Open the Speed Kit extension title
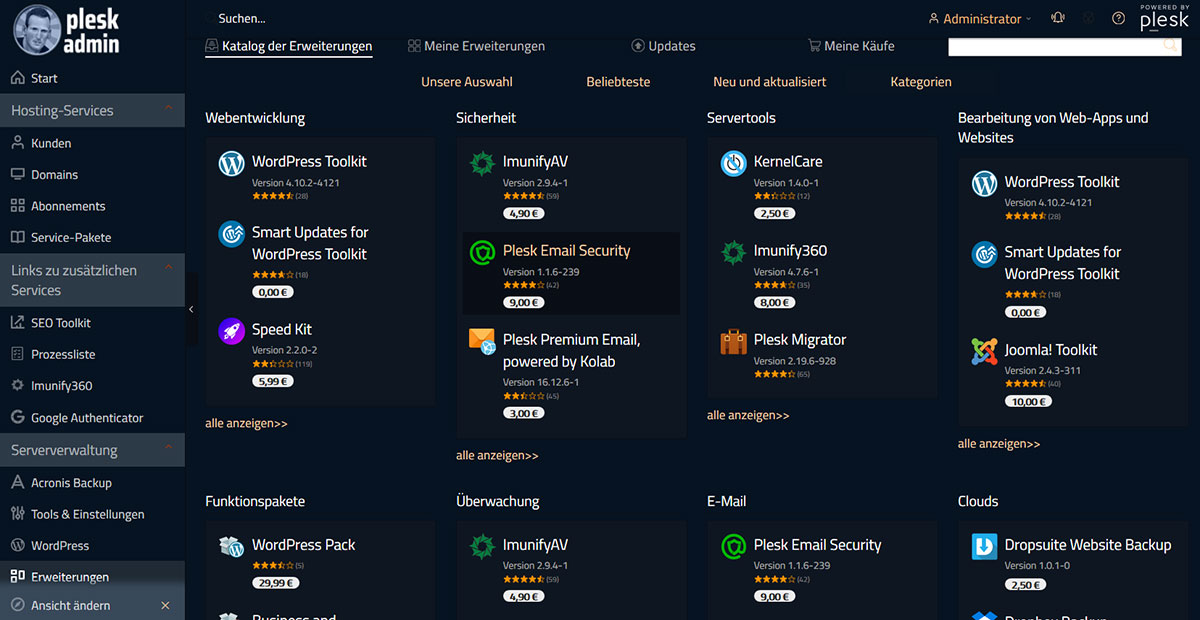 [x=282, y=330]
